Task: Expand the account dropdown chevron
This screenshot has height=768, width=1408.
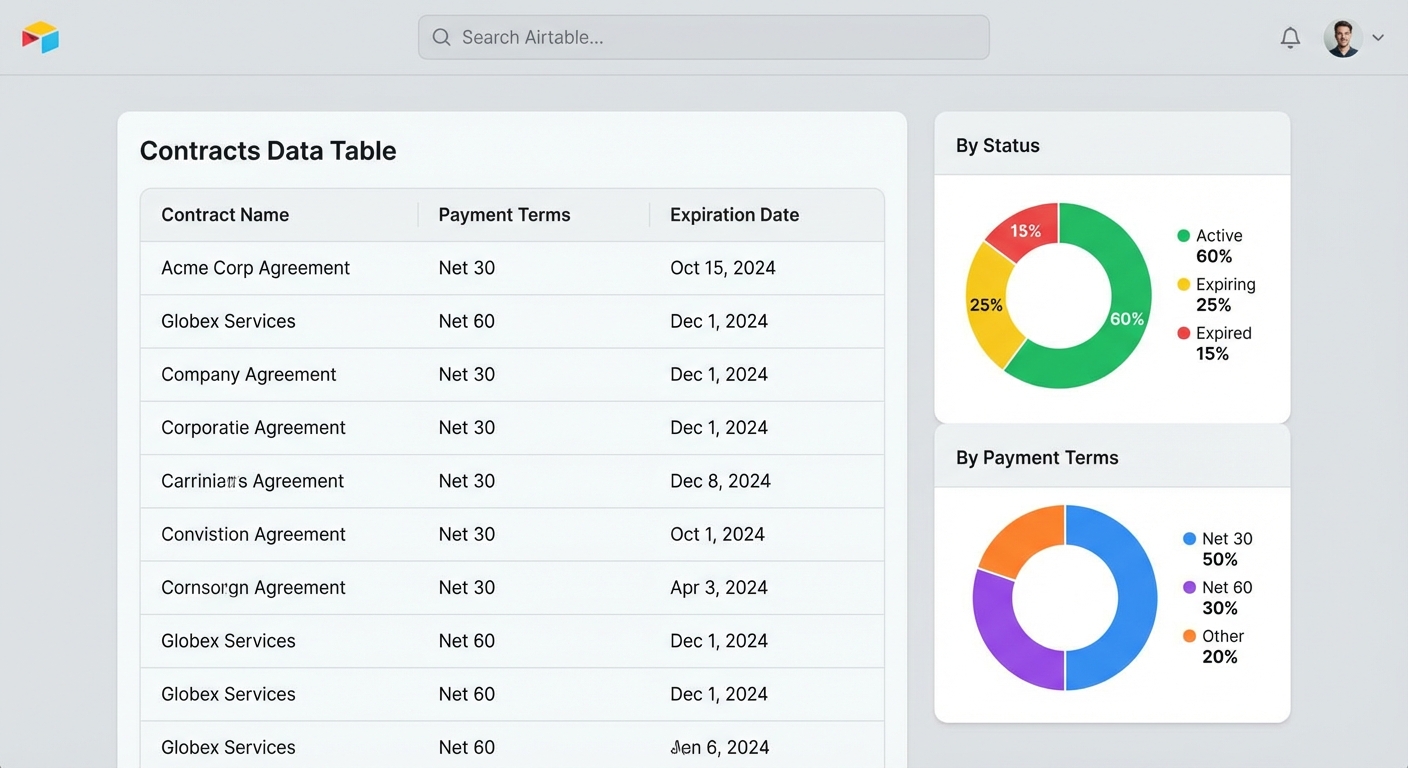Action: pyautogui.click(x=1378, y=38)
